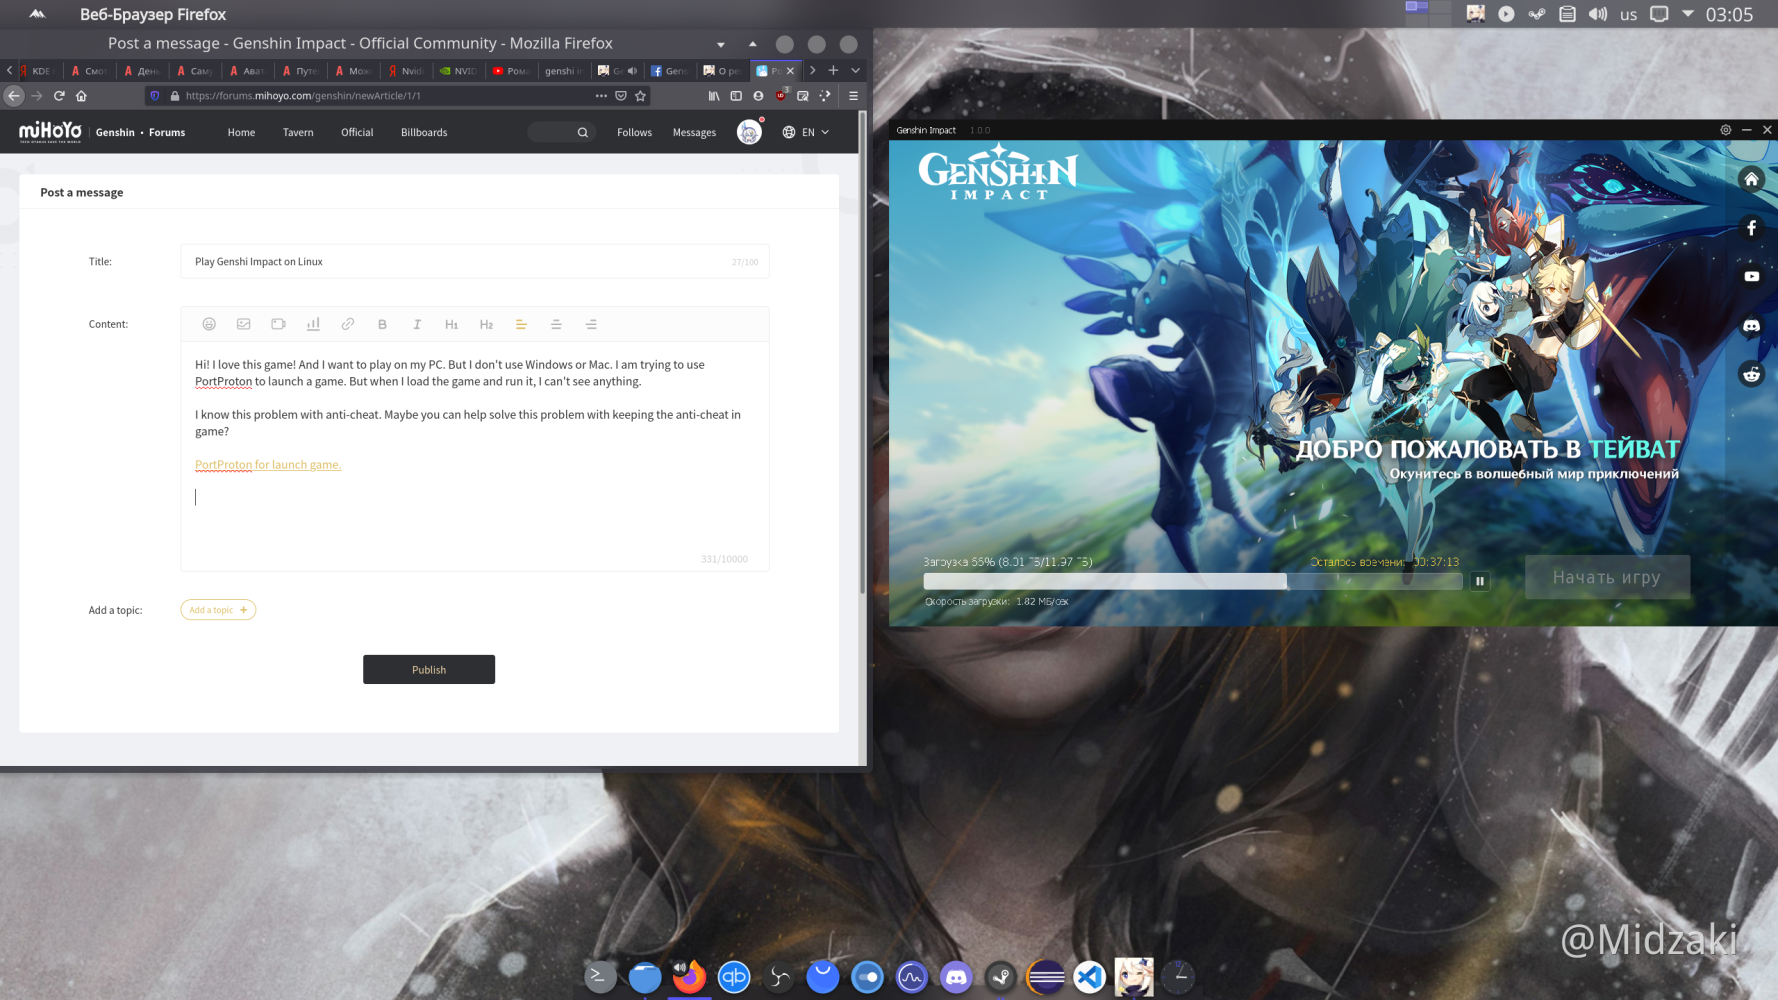Open the Tavern forum section
The image size is (1778, 1000).
click(298, 132)
